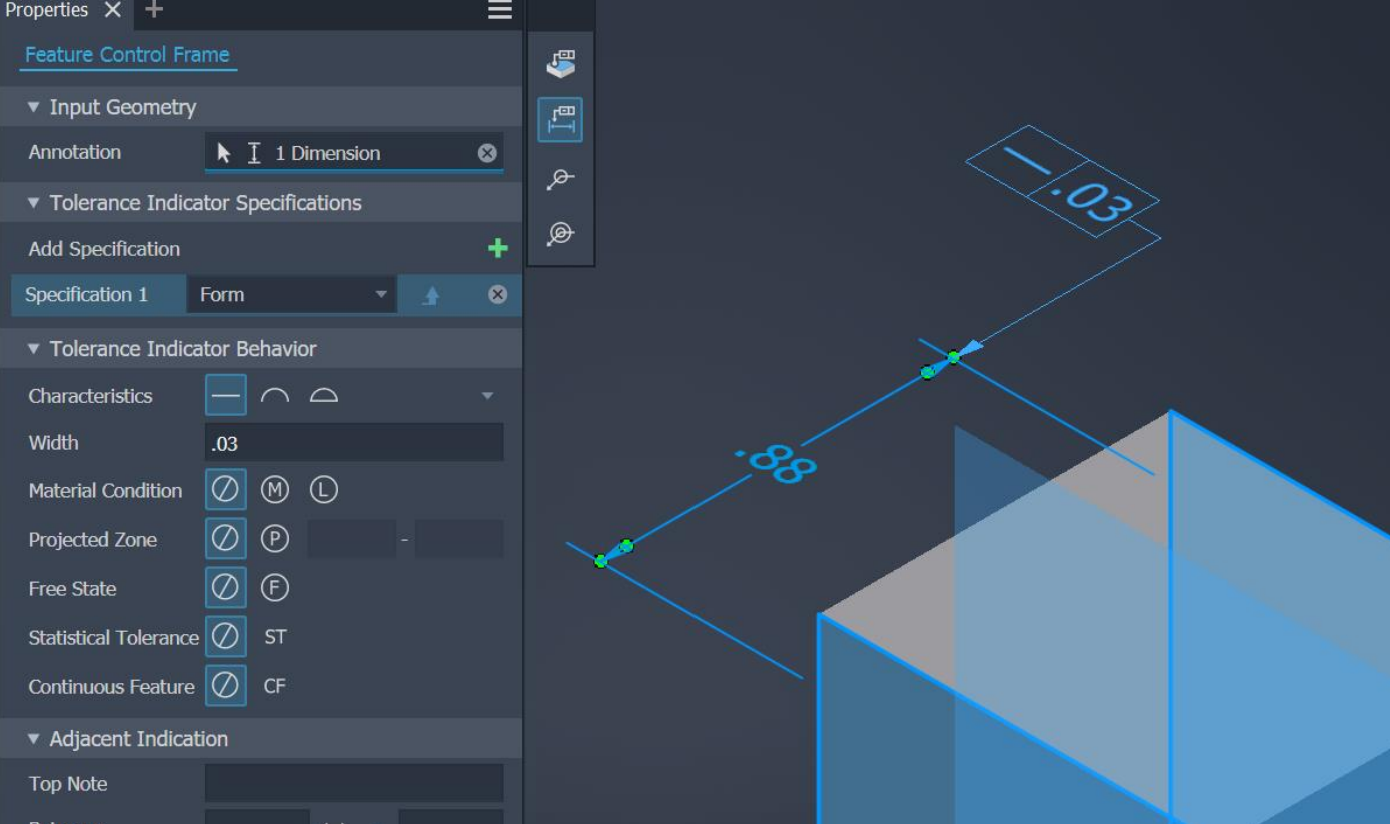Select the circled leader toolbar icon

(561, 234)
